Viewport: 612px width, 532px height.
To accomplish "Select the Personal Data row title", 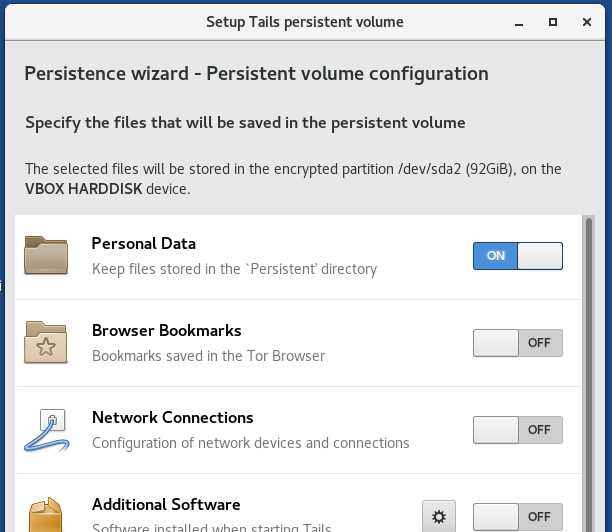I will 144,244.
